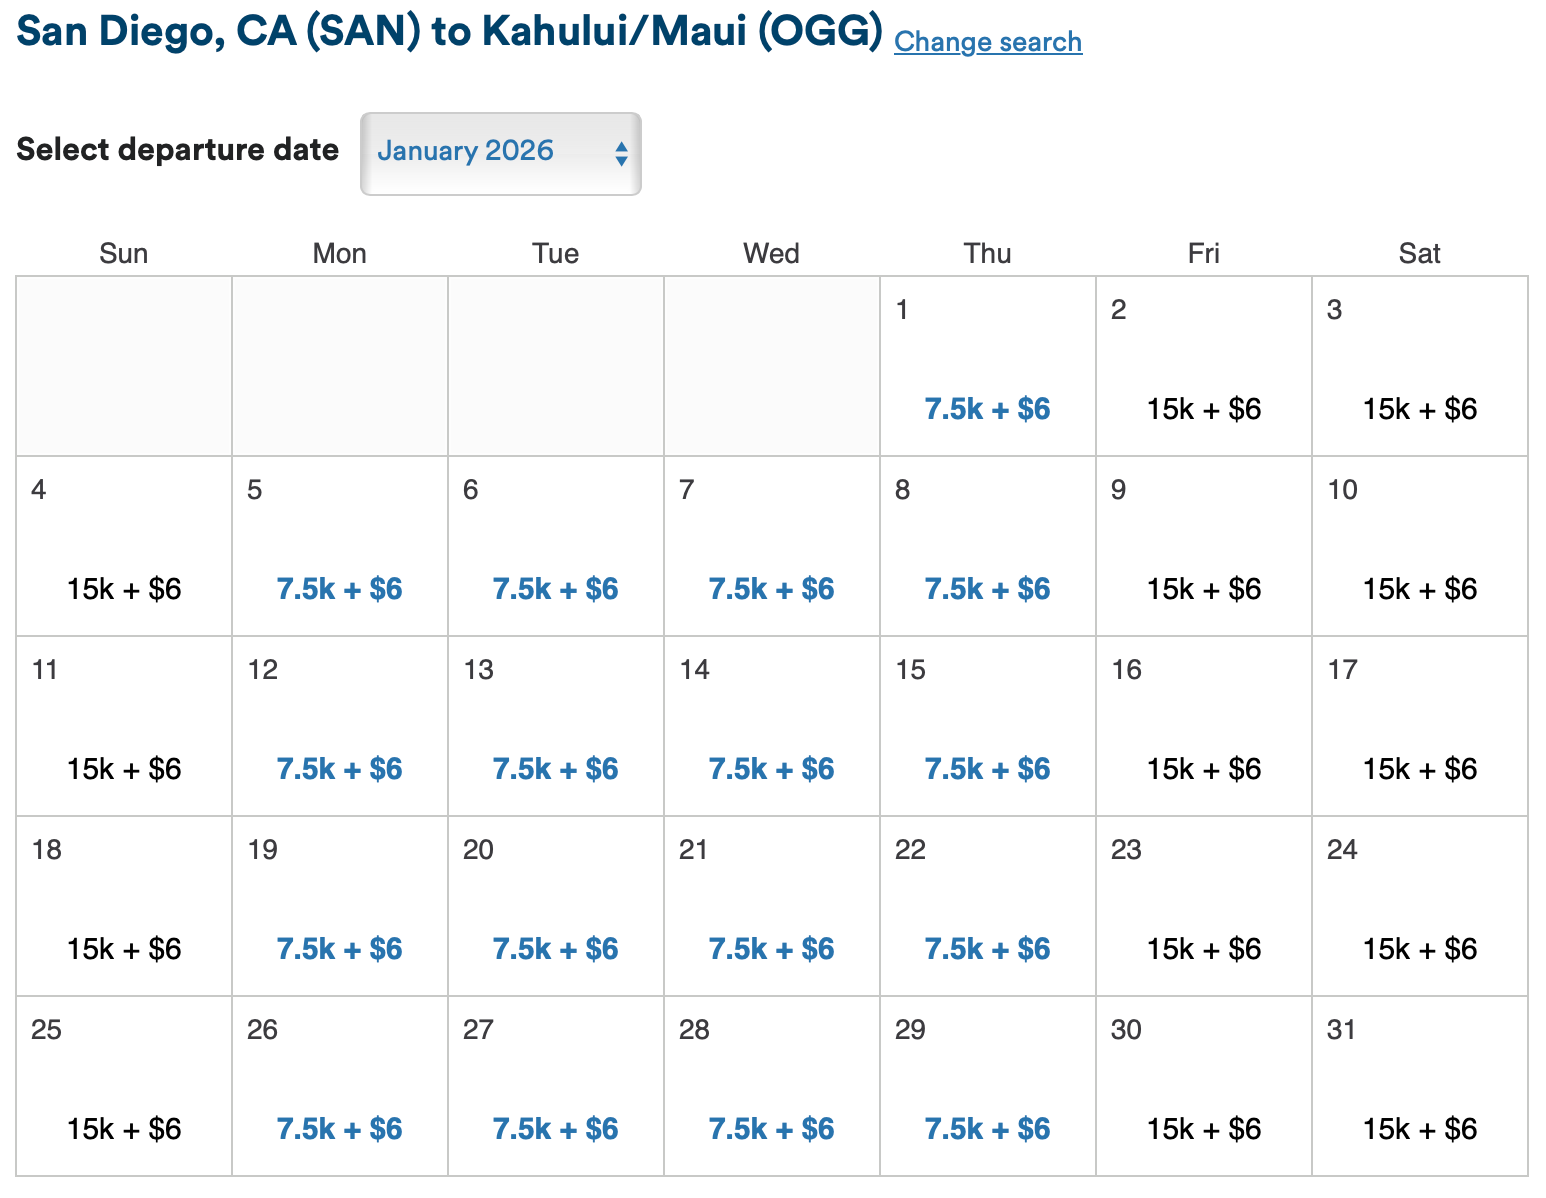Pick the 15k fare on Sunday January 25
This screenshot has height=1198, width=1546.
(123, 1129)
